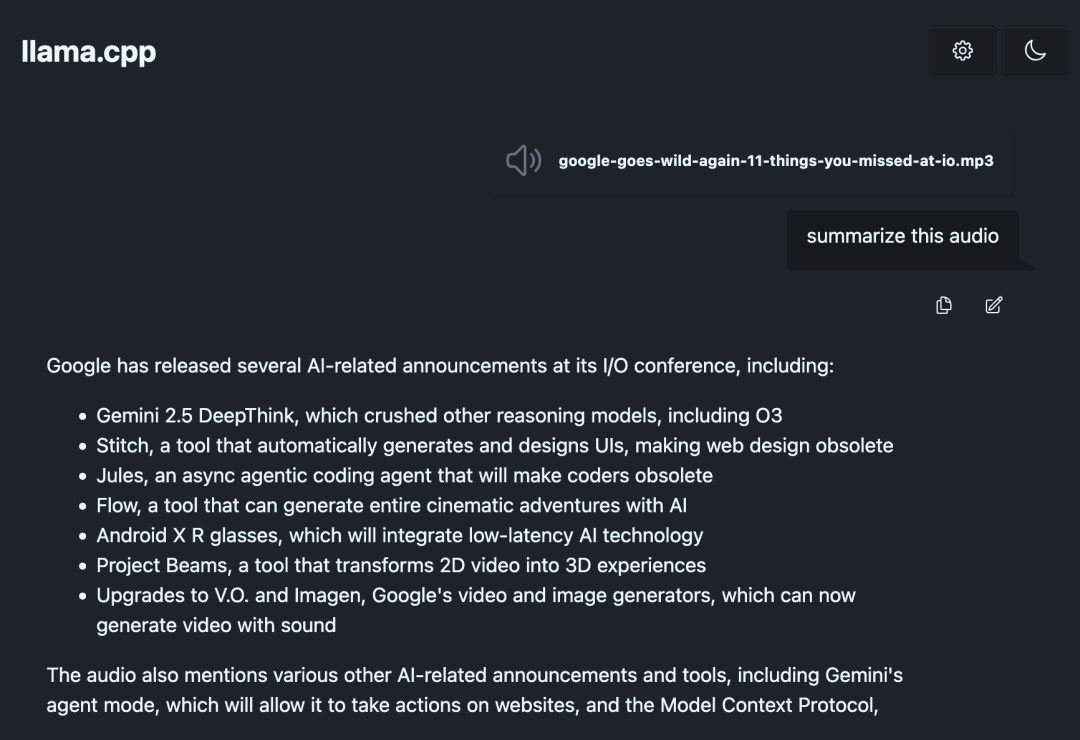Click the Upgrades to V.O. and Imagen bullet
Image resolution: width=1080 pixels, height=740 pixels.
coord(475,610)
